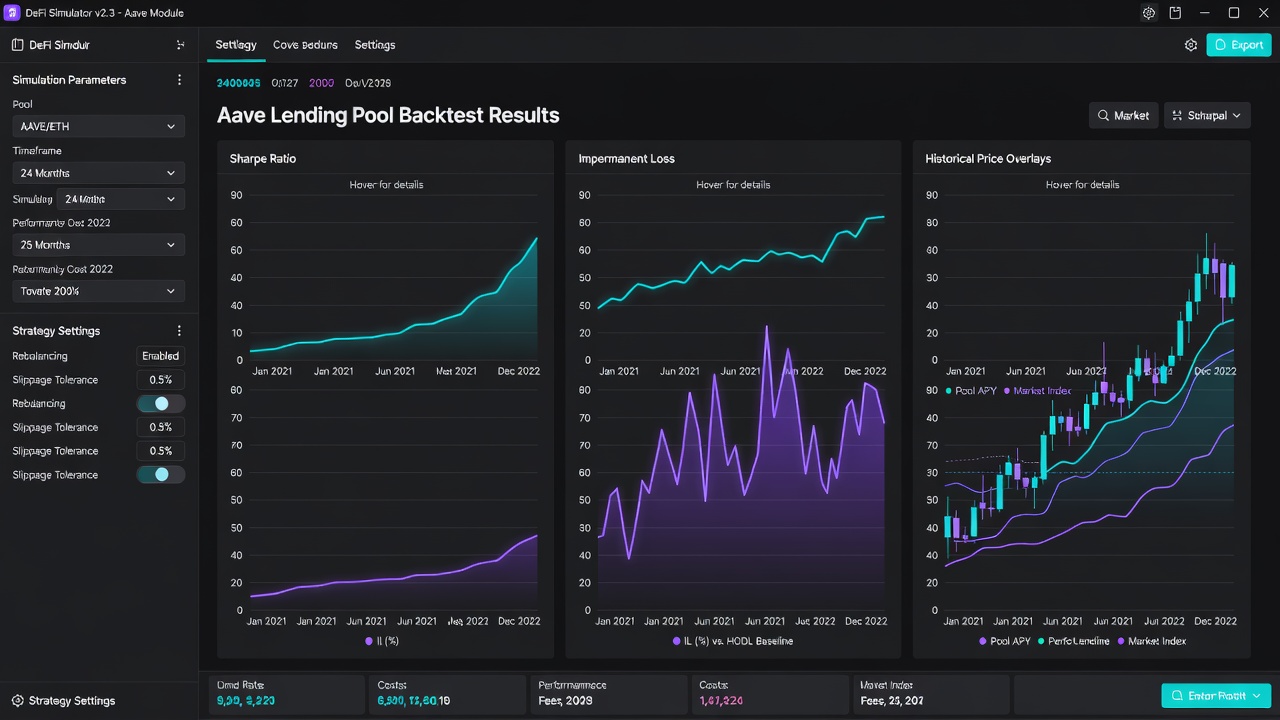The width and height of the screenshot is (1280, 720).
Task: Expand the Timeframe 24 Months dropdown
Action: [98, 173]
